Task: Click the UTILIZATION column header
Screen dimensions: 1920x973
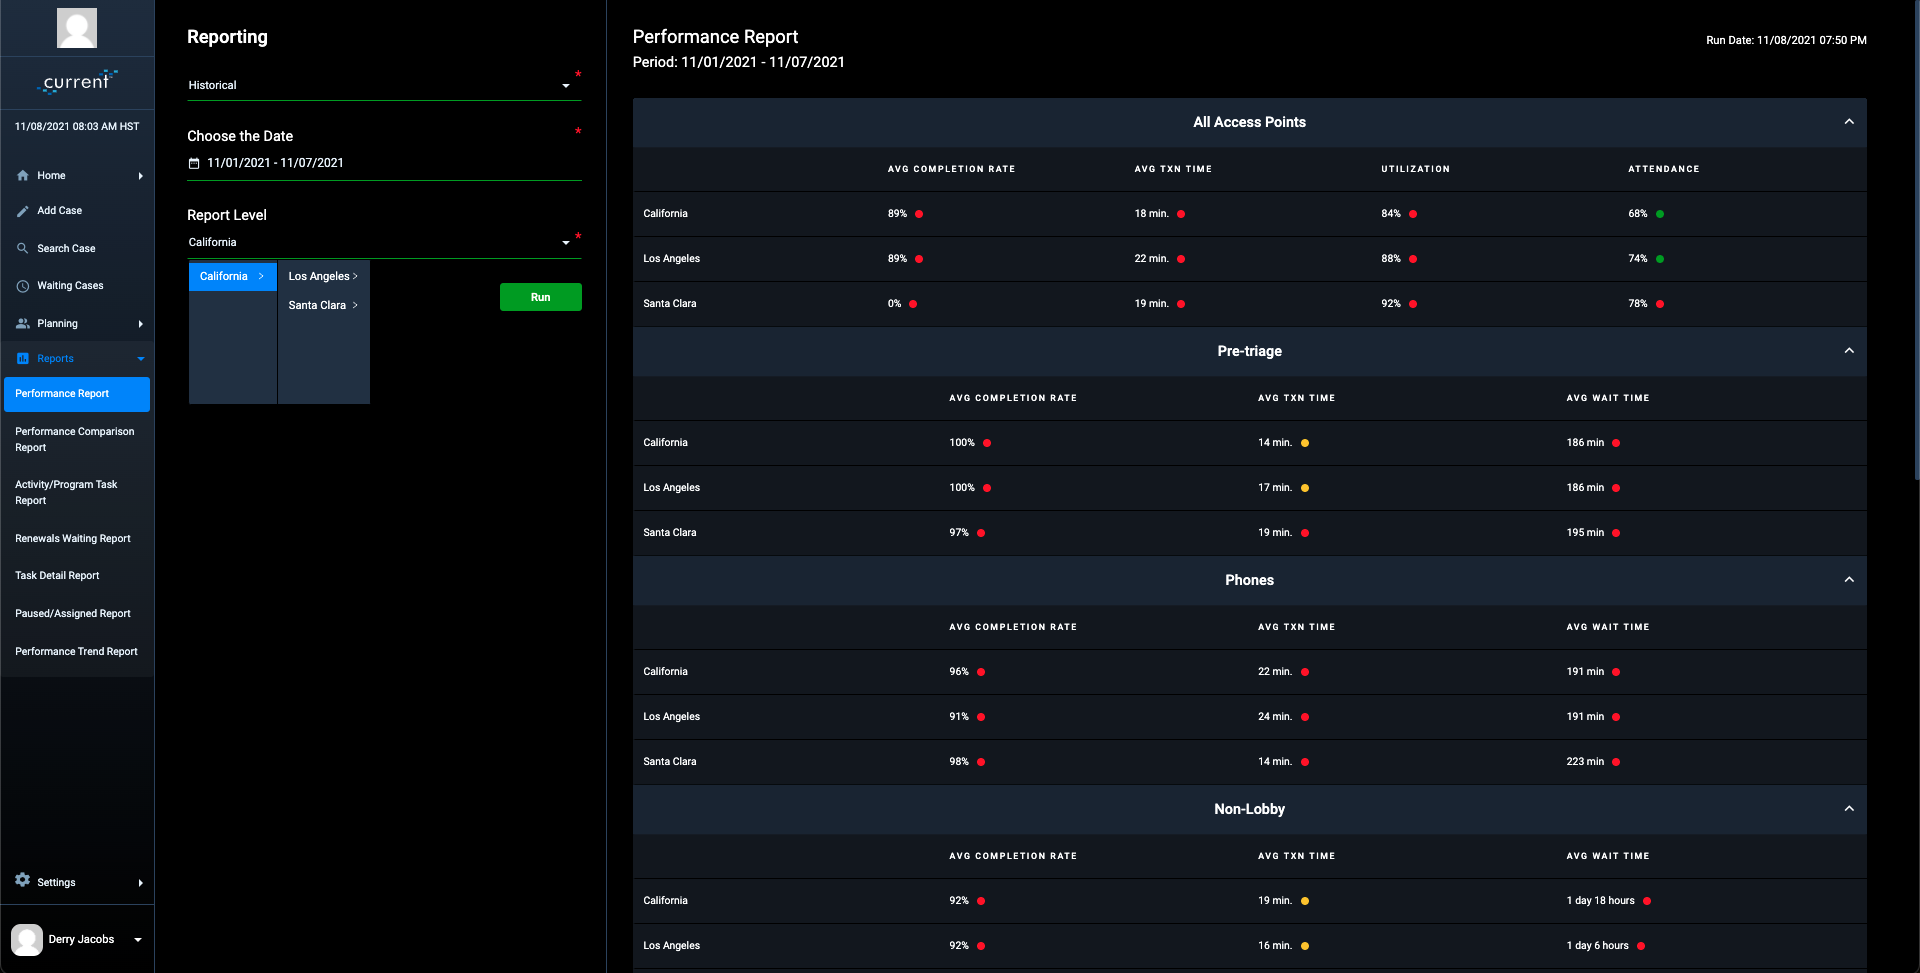Action: coord(1415,169)
